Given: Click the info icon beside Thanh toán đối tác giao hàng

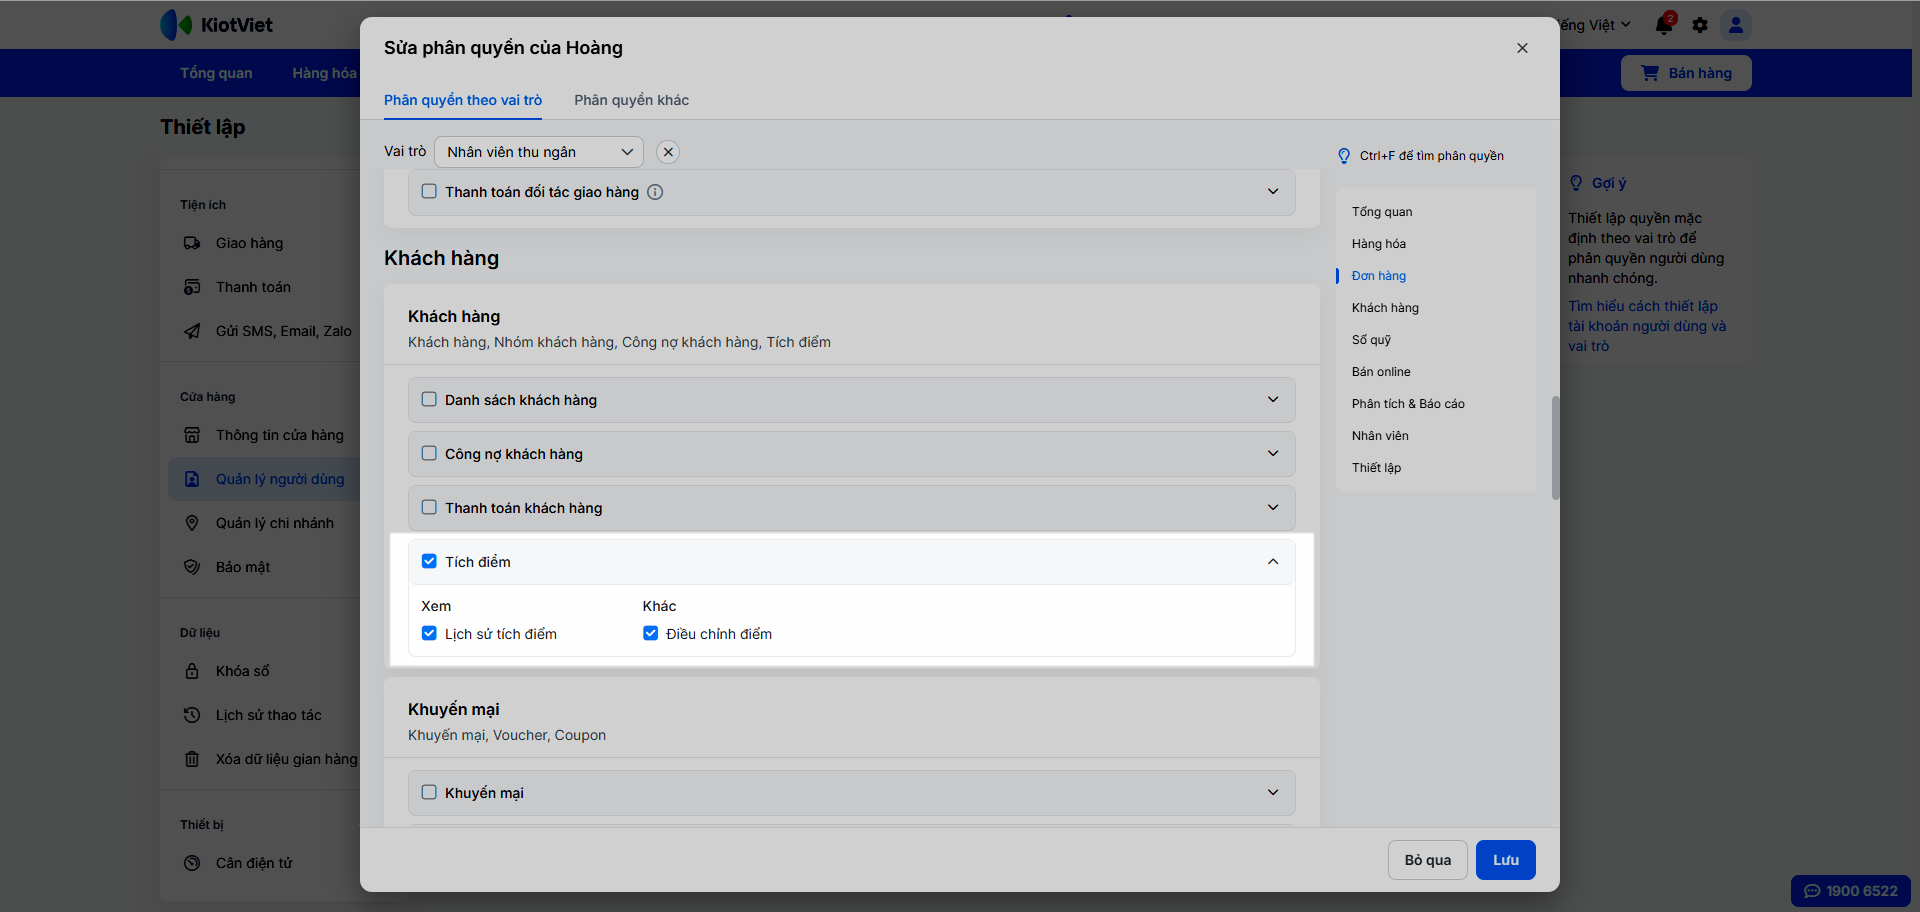Looking at the screenshot, I should (655, 192).
